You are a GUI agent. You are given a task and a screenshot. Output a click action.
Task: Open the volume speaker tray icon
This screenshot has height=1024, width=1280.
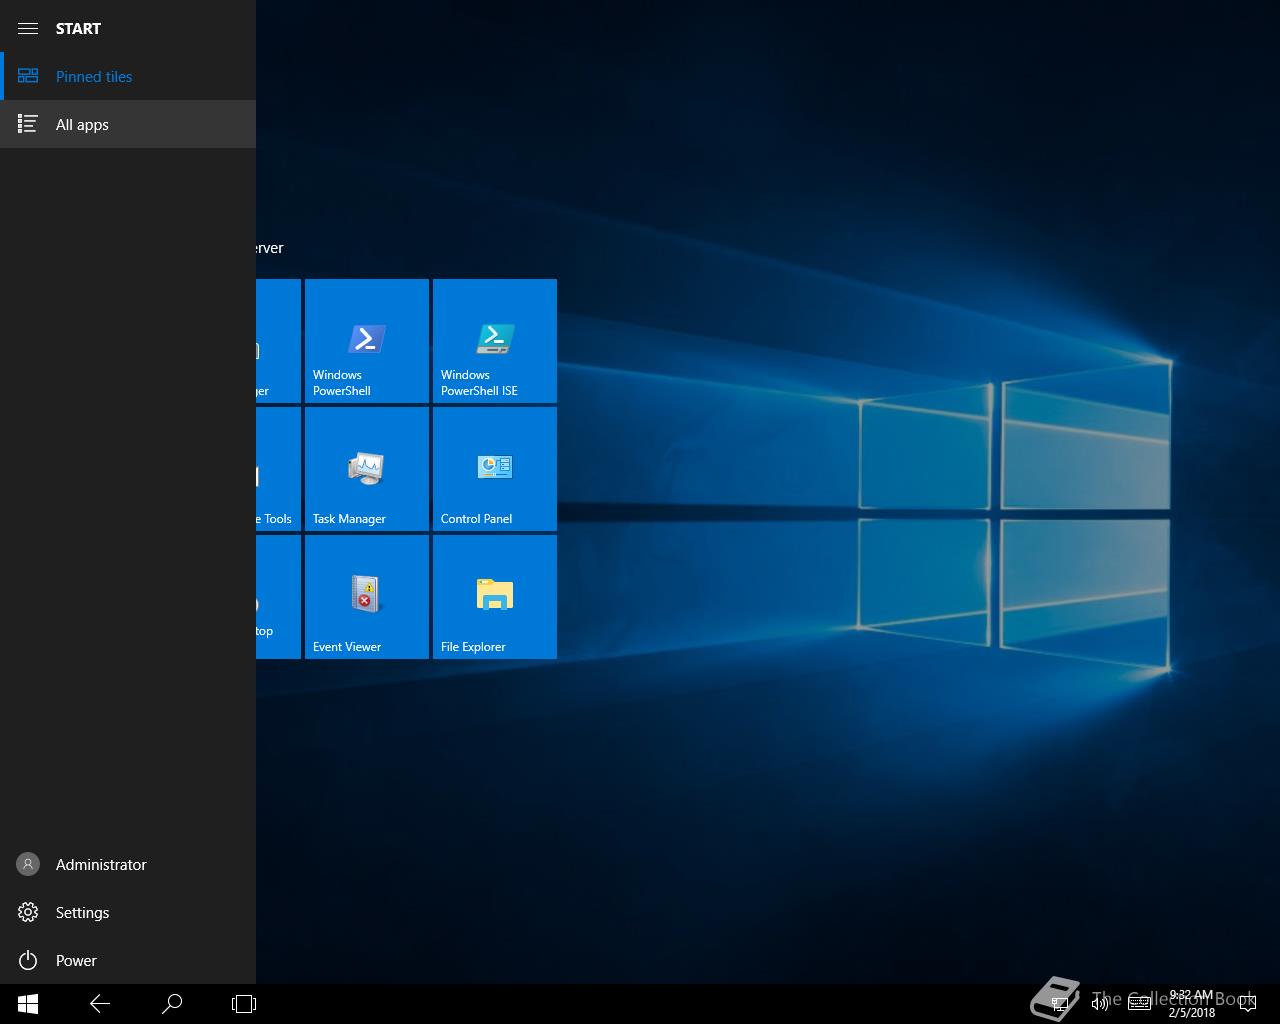[1100, 1004]
